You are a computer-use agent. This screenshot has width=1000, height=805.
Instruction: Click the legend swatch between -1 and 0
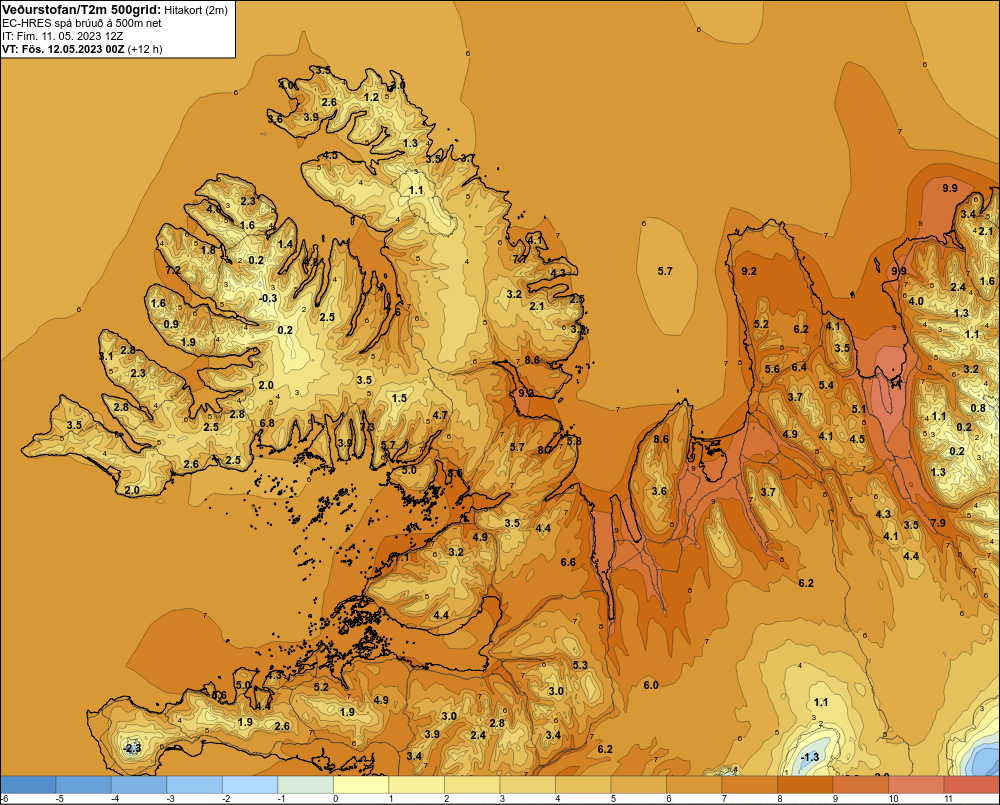(305, 785)
